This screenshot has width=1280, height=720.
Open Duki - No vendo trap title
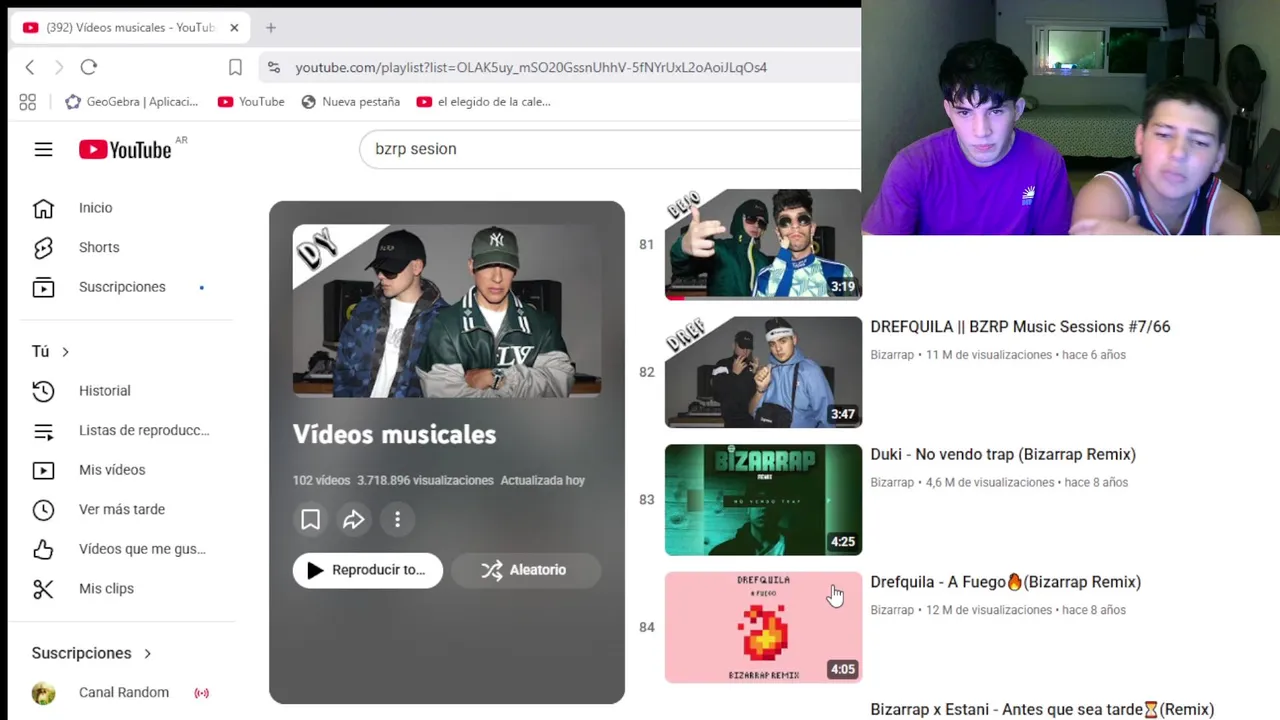tap(1003, 454)
